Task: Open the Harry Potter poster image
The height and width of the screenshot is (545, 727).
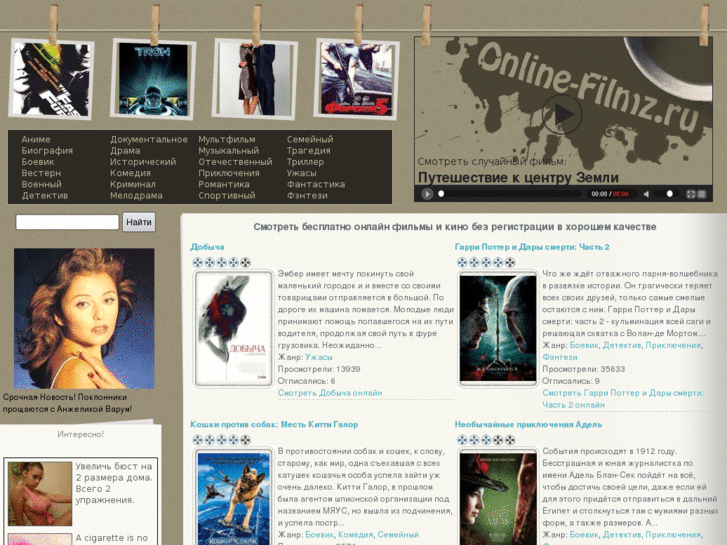Action: [x=498, y=329]
